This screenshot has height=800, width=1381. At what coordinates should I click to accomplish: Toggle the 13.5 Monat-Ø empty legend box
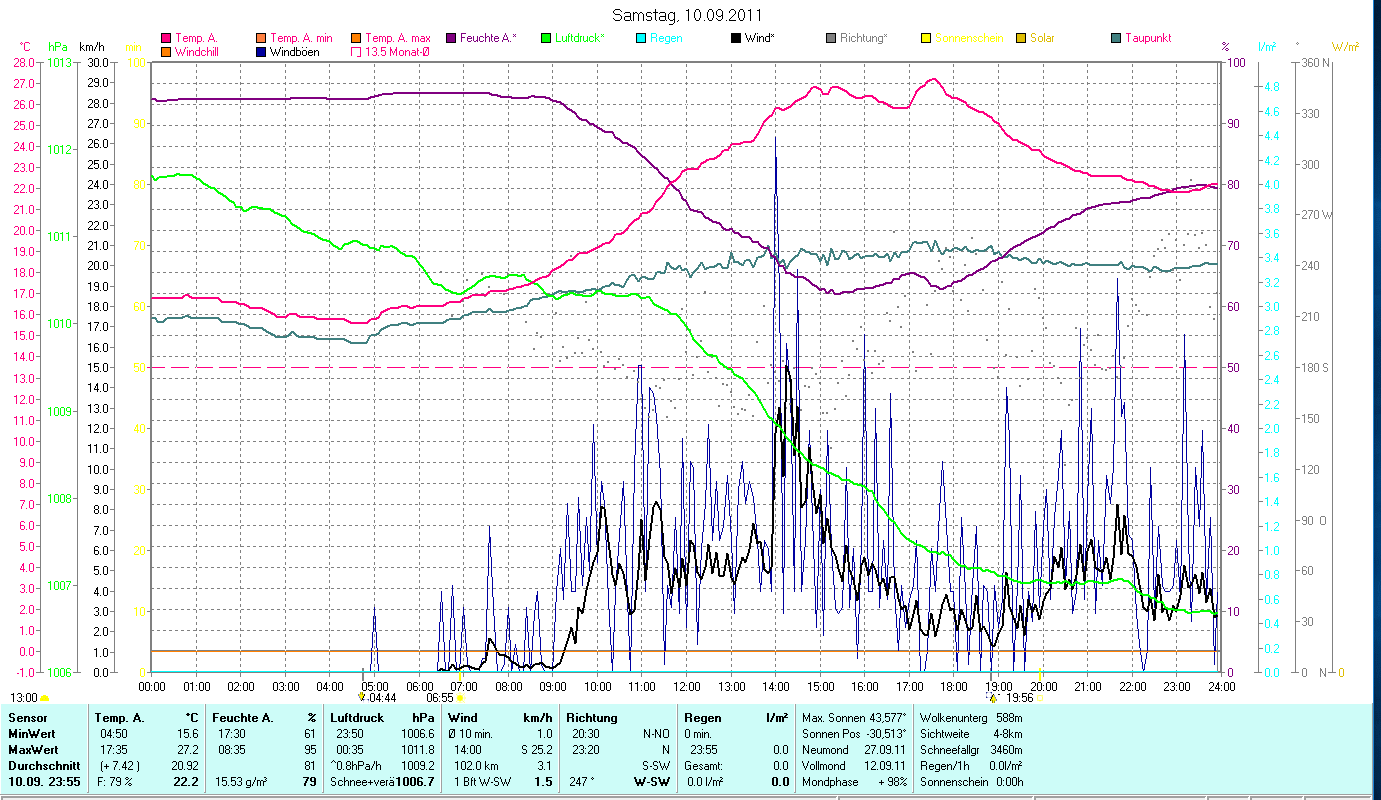pos(356,52)
